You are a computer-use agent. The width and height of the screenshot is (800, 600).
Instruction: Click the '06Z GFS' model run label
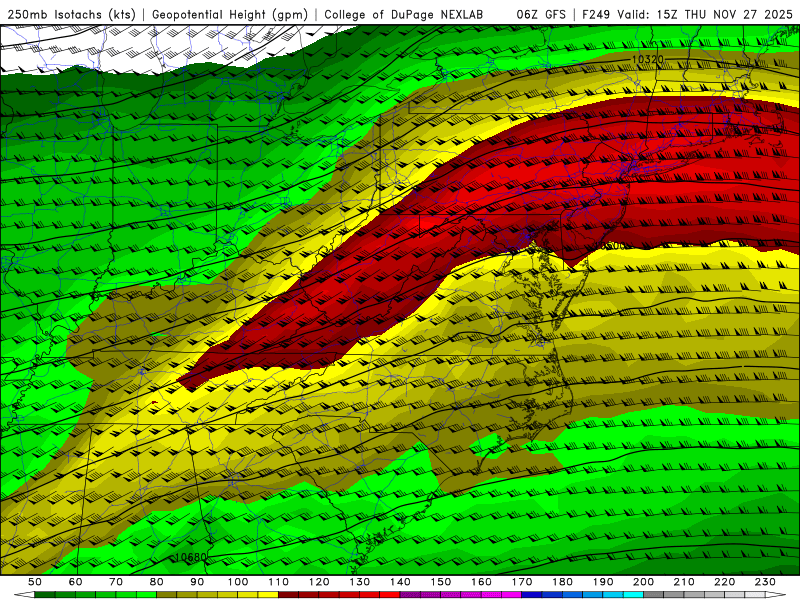pos(541,15)
